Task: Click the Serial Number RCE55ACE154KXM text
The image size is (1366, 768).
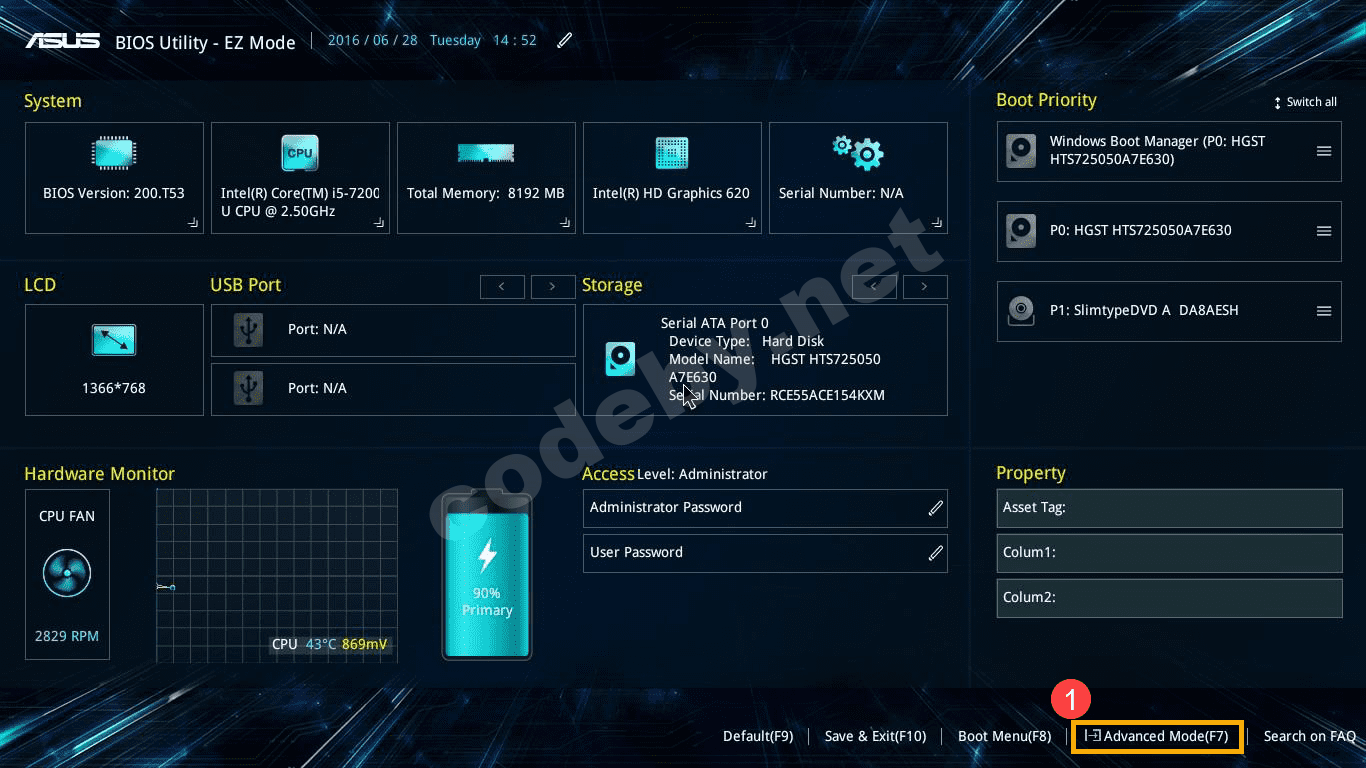Action: click(777, 395)
